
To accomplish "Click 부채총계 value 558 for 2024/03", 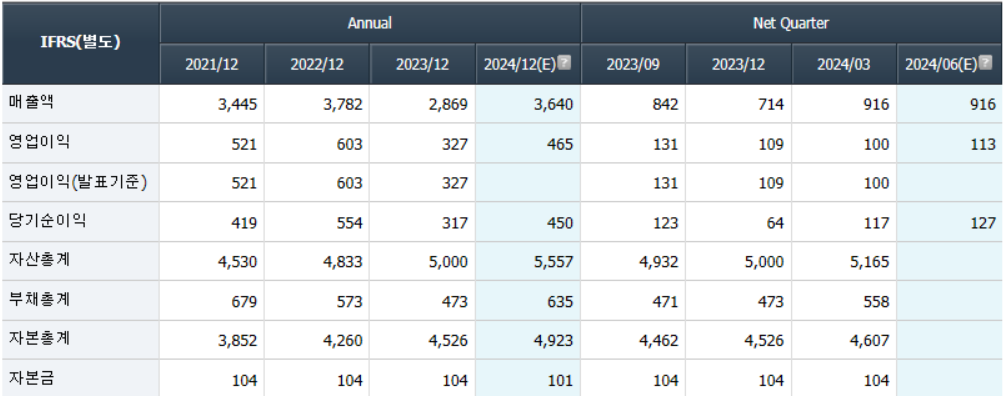I will point(877,302).
